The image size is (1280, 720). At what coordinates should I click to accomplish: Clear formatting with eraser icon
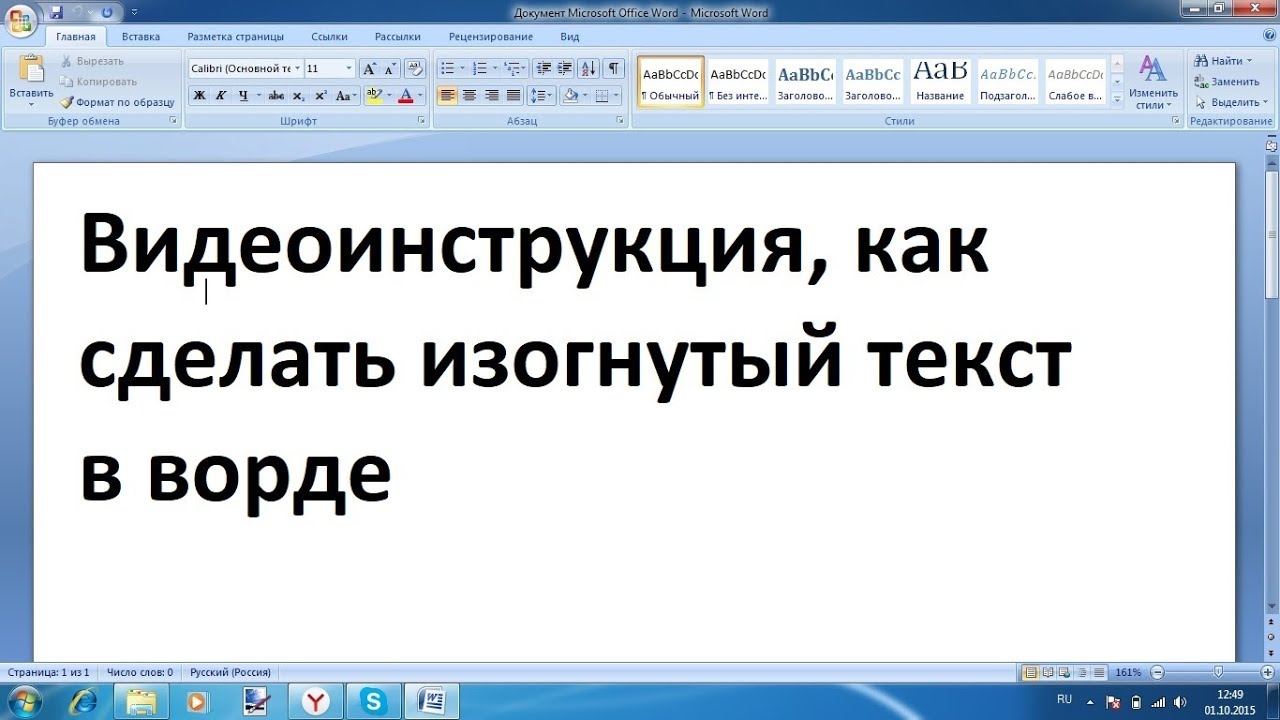(x=416, y=68)
